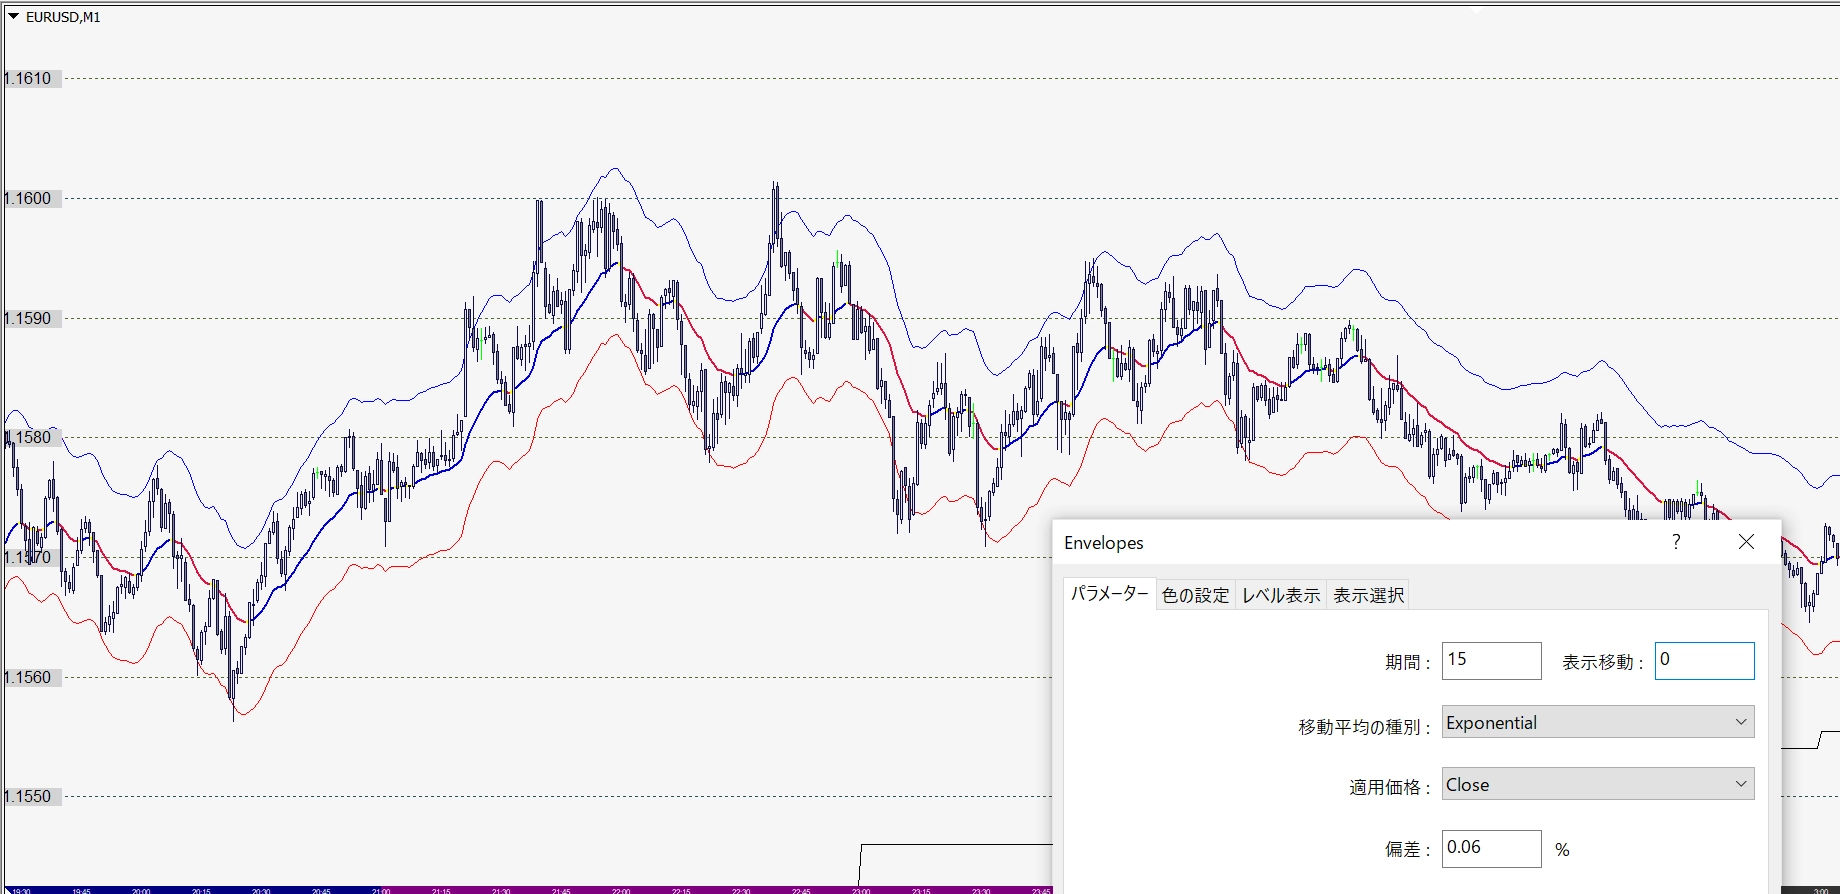Image resolution: width=1840 pixels, height=894 pixels.
Task: Switch to the パラメーター tab
Action: (1109, 594)
